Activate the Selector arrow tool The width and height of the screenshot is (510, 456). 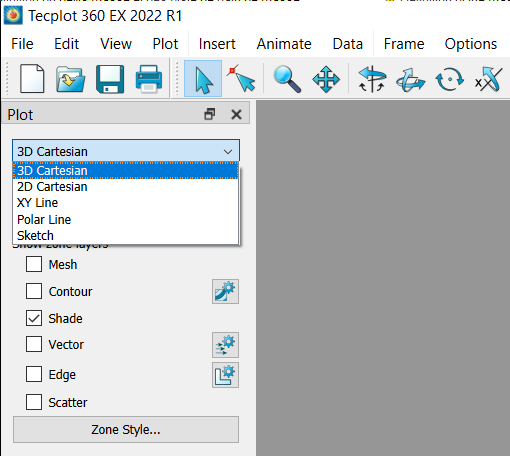(x=203, y=79)
